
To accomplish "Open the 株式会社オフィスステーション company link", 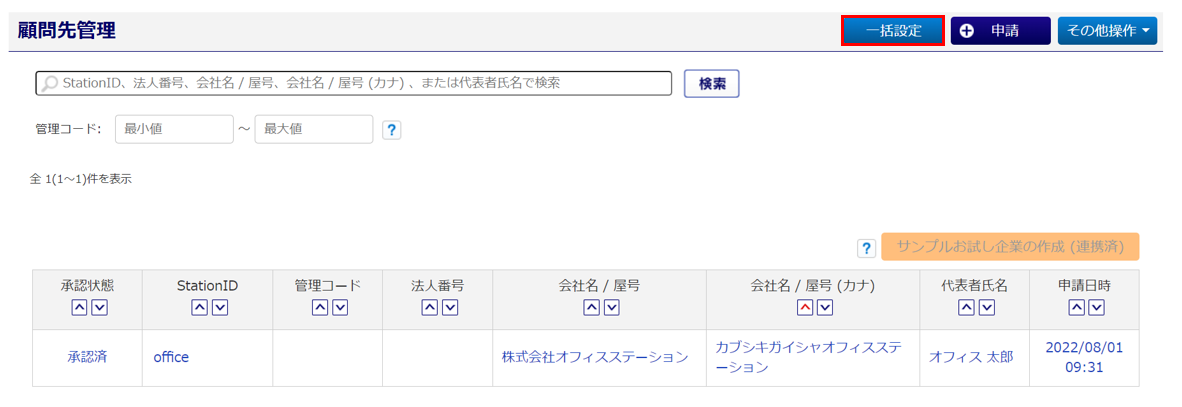I will (x=595, y=357).
